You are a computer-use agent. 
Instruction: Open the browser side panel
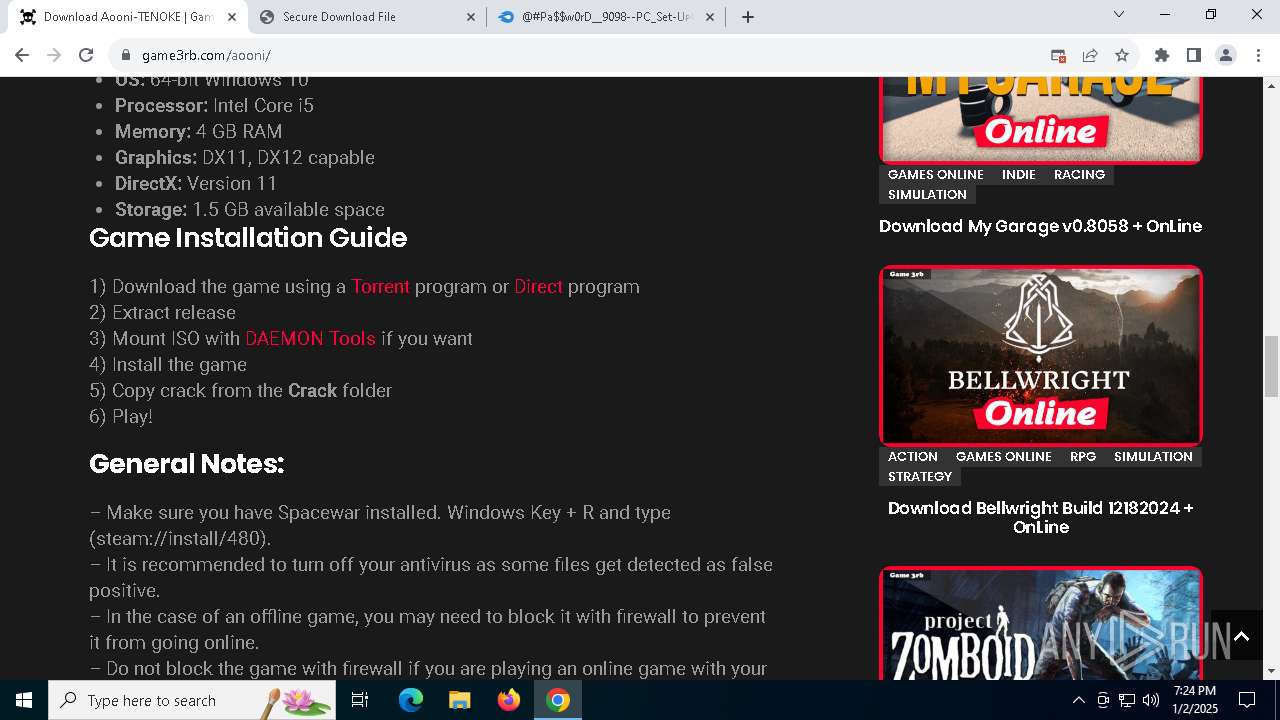(1194, 55)
